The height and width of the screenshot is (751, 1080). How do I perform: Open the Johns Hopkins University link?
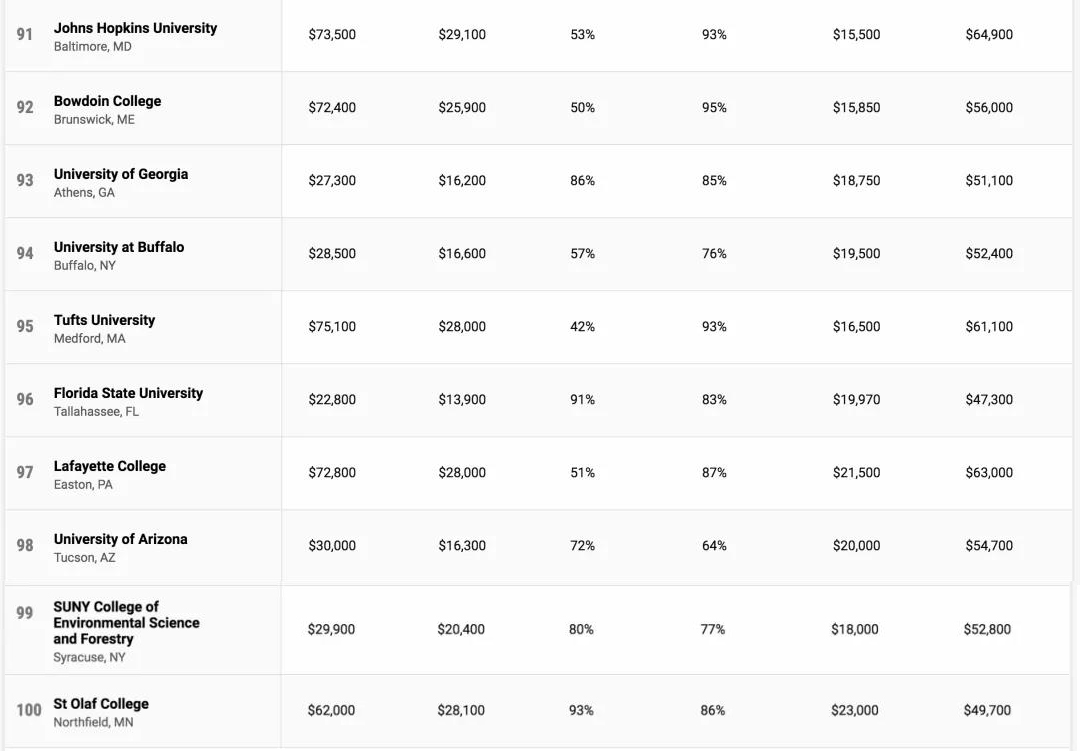pyautogui.click(x=135, y=28)
